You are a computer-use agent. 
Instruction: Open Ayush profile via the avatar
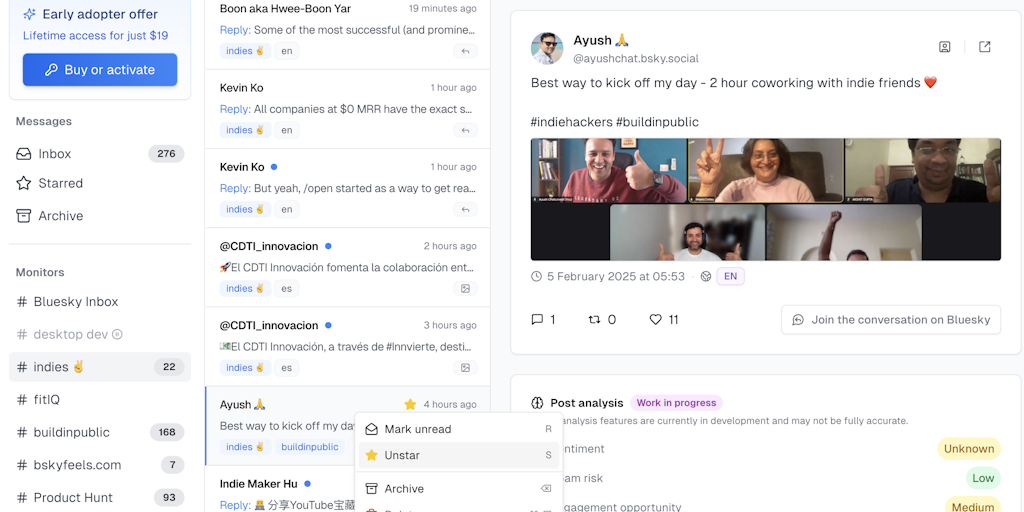tap(547, 48)
